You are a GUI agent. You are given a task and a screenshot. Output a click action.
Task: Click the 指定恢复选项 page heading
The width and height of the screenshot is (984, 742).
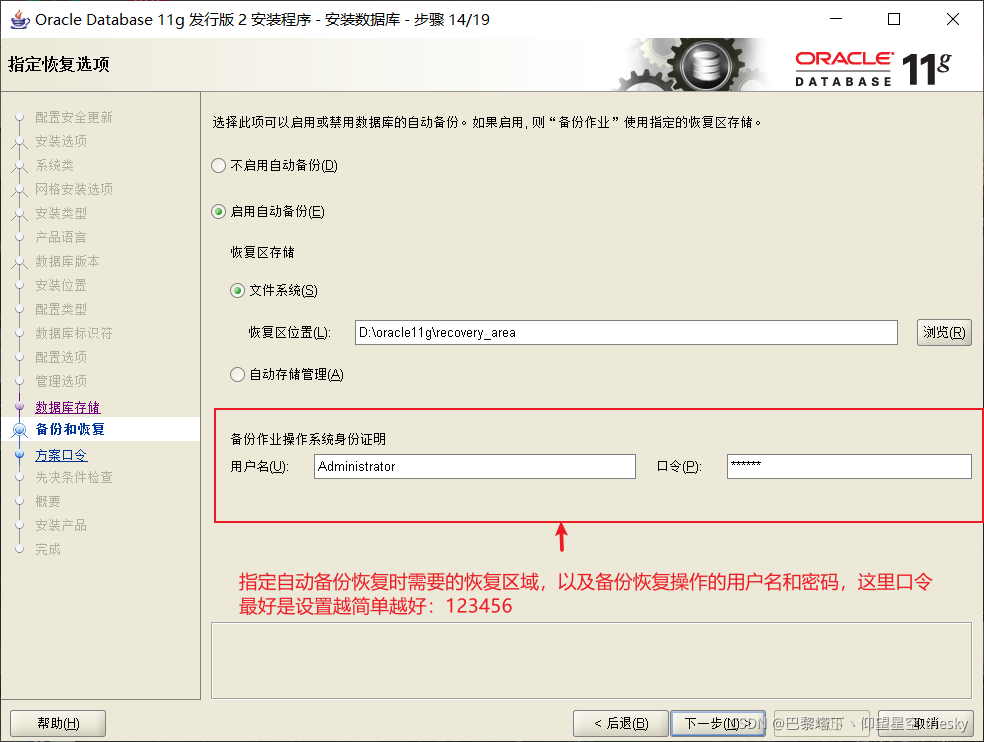coord(59,64)
